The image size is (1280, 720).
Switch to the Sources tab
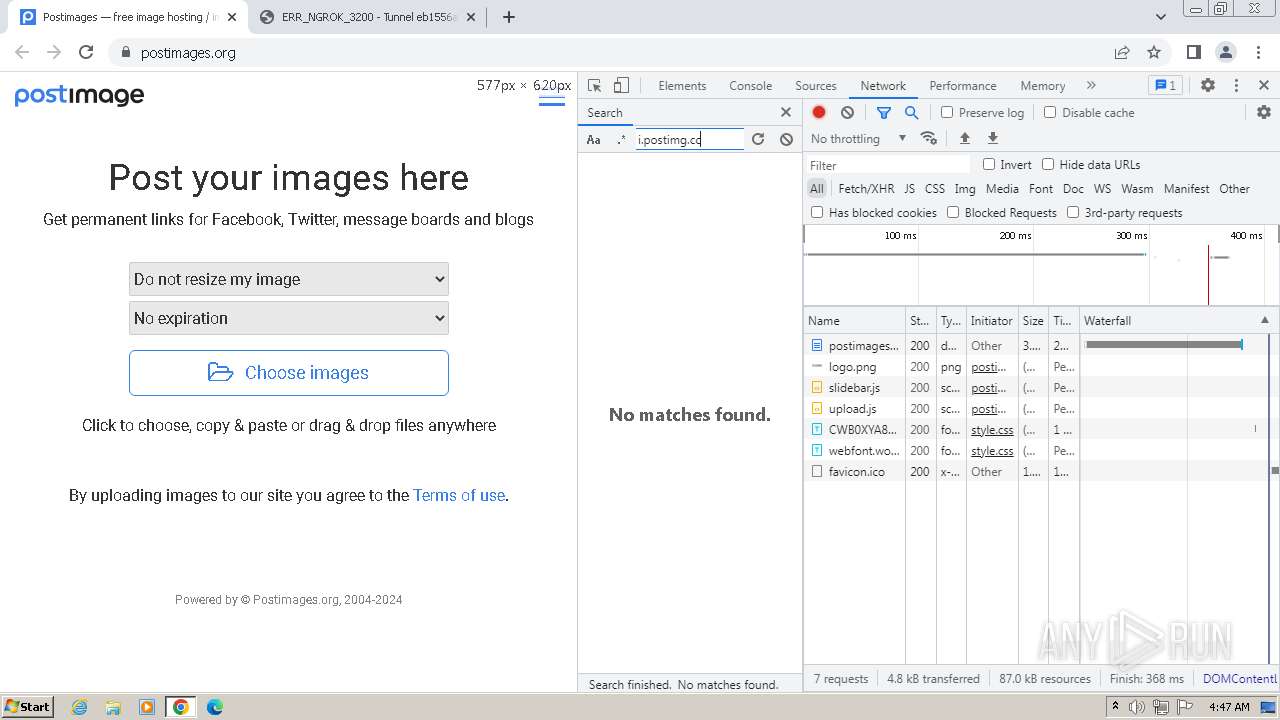coord(816,86)
